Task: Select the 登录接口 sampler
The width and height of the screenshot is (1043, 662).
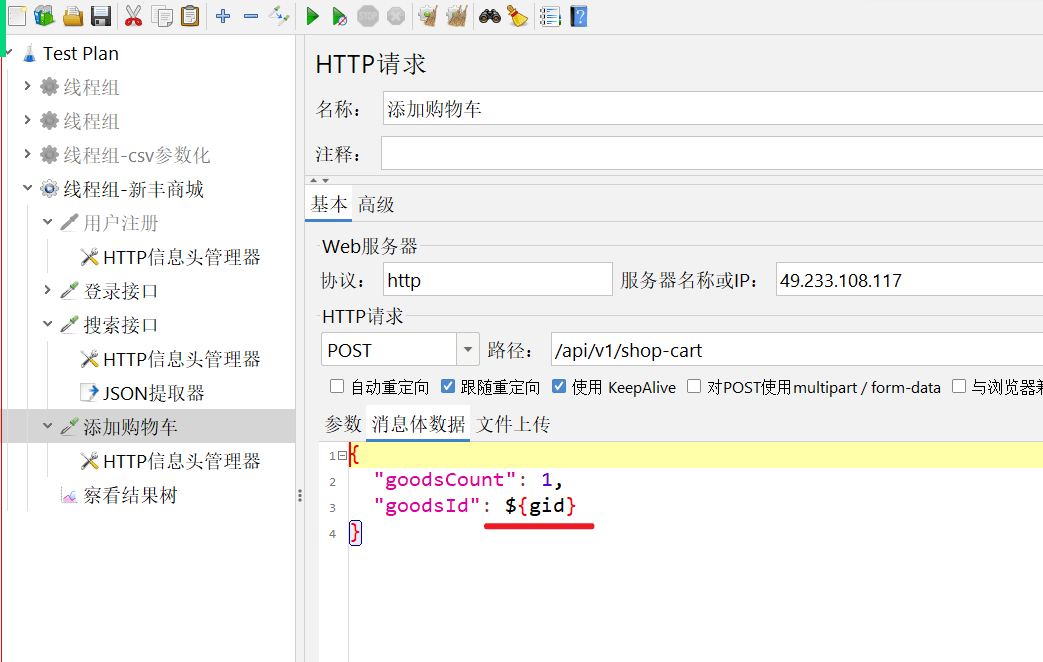Action: (120, 291)
